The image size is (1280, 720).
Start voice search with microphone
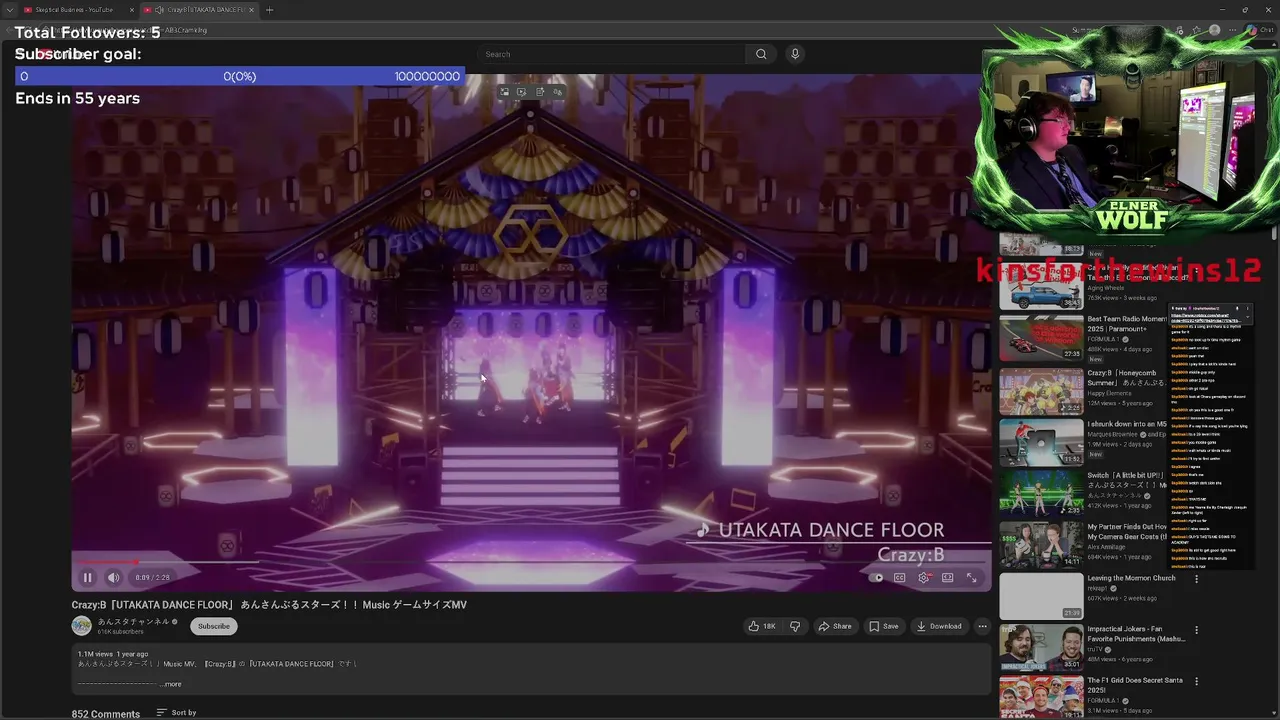pos(795,54)
